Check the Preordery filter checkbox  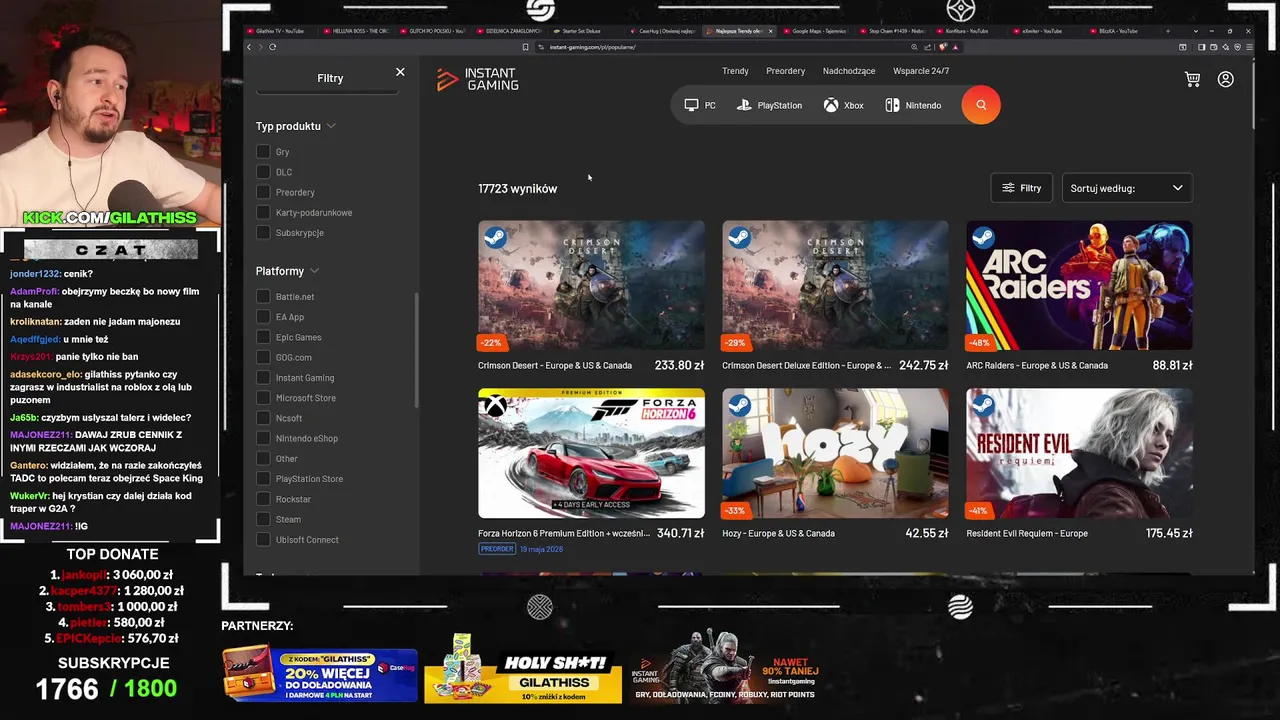click(x=263, y=192)
